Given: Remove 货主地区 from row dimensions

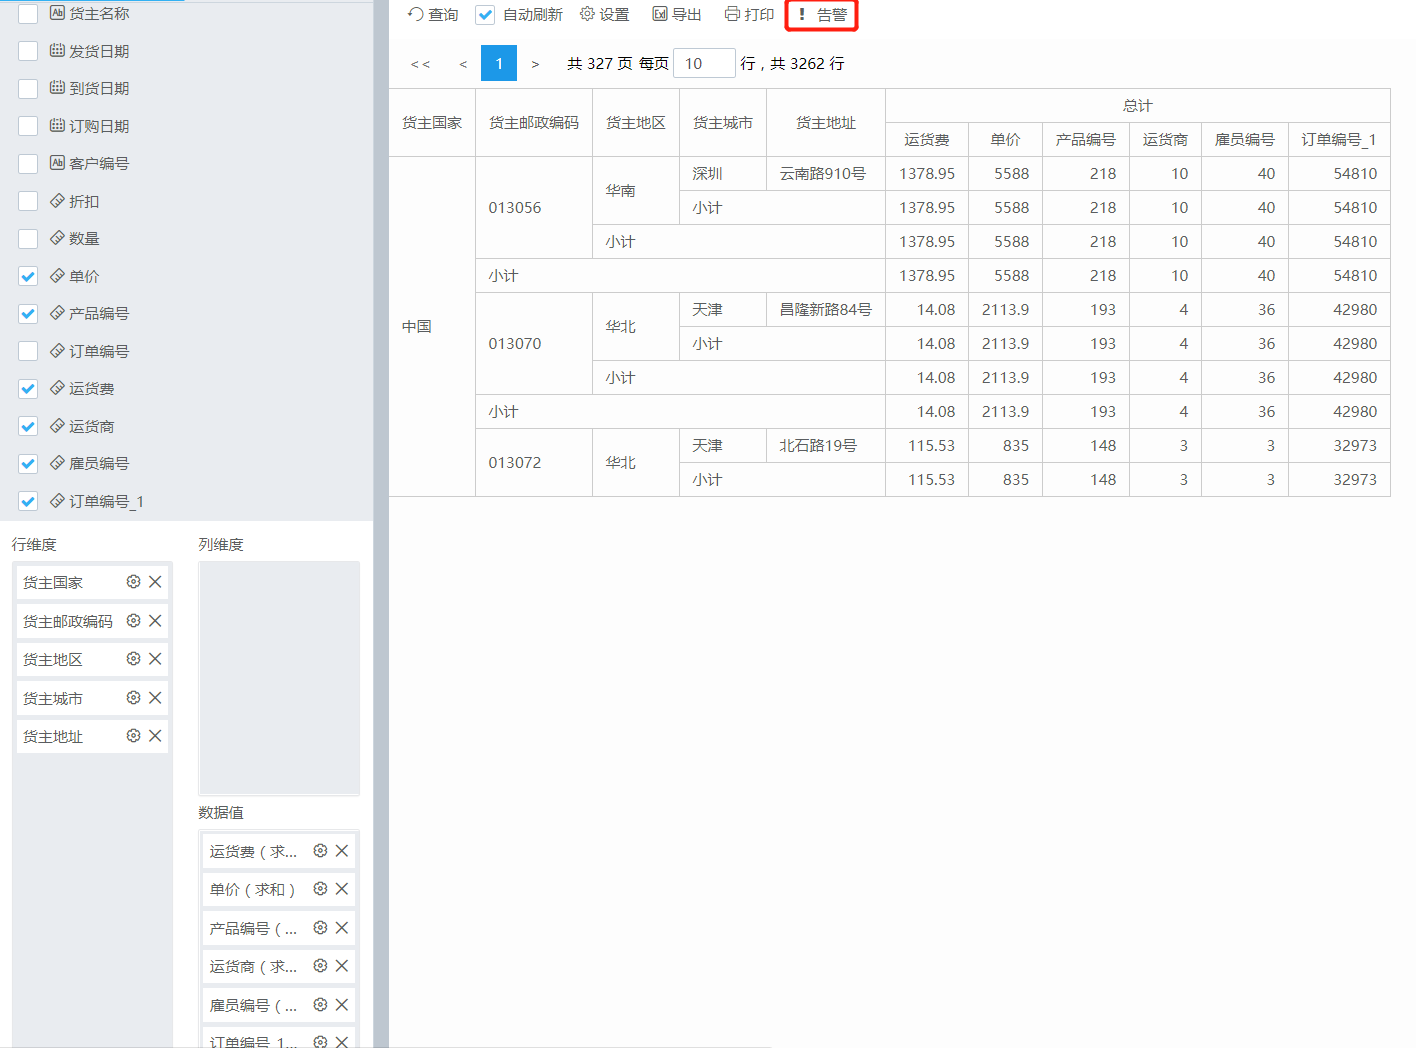Looking at the screenshot, I should click(155, 659).
